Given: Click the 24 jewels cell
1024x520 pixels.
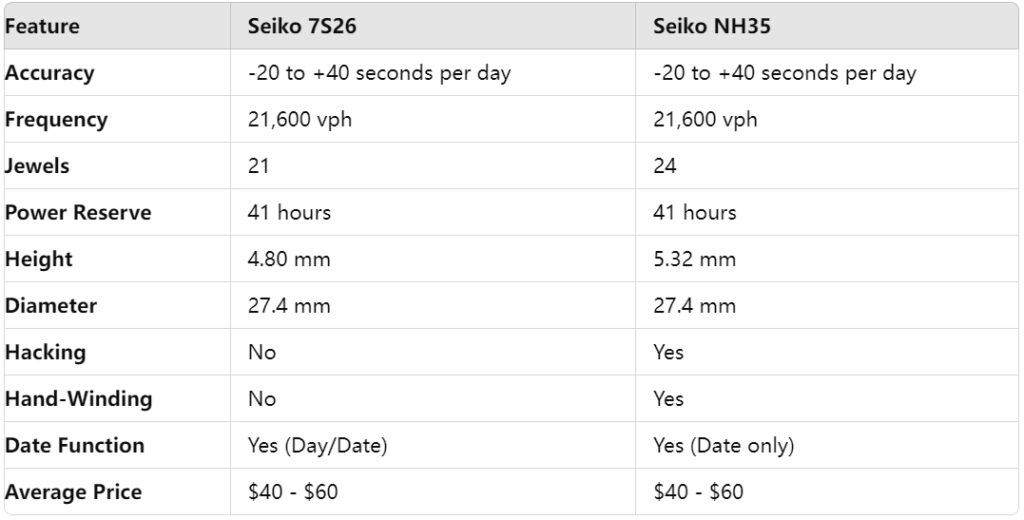Looking at the screenshot, I should pos(665,166).
